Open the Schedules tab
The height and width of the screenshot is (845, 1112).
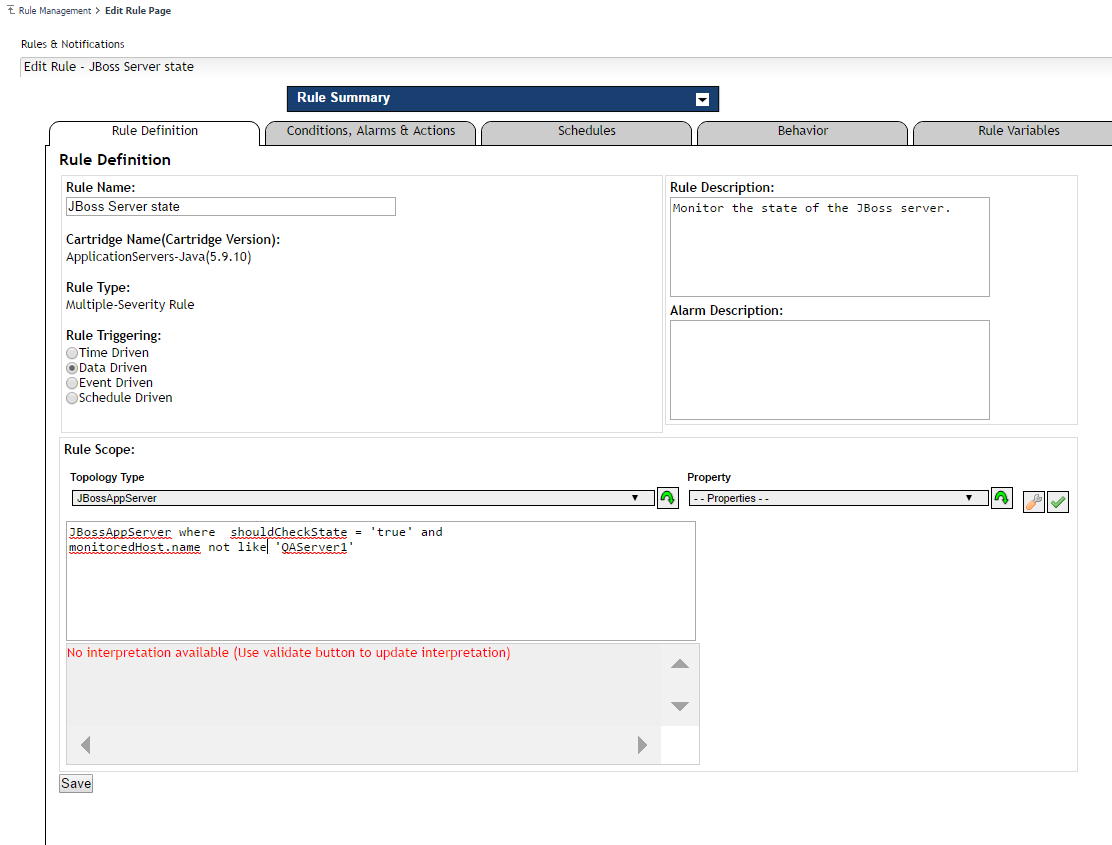586,131
